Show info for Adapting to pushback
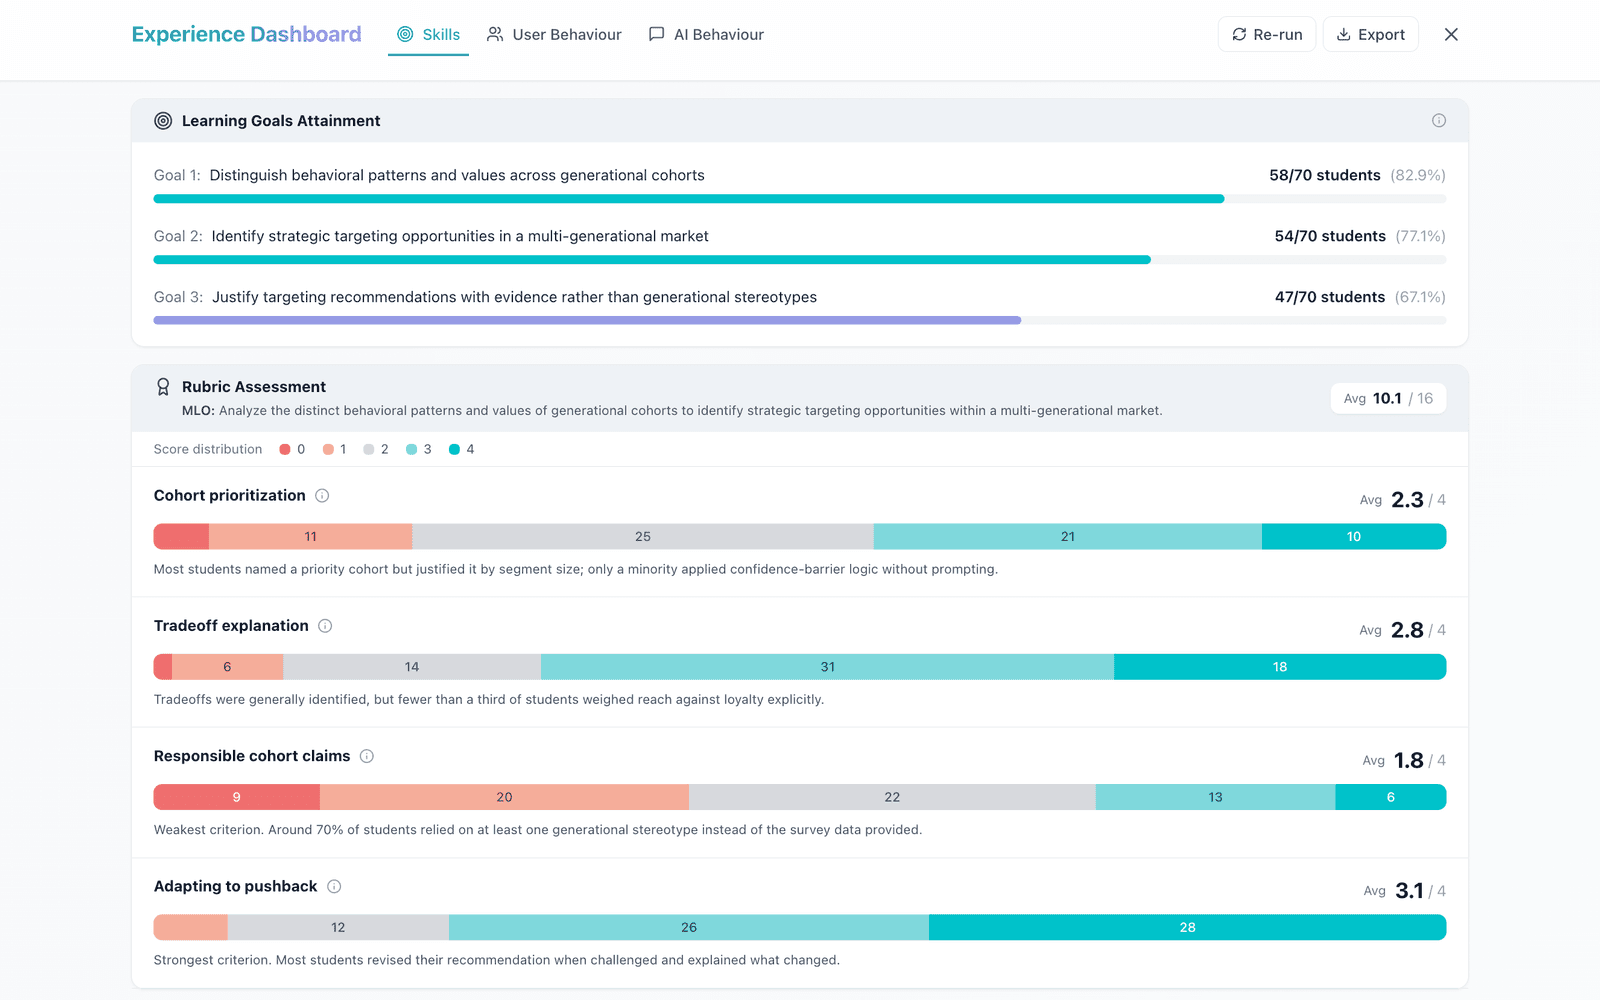This screenshot has width=1600, height=1000. click(x=334, y=887)
